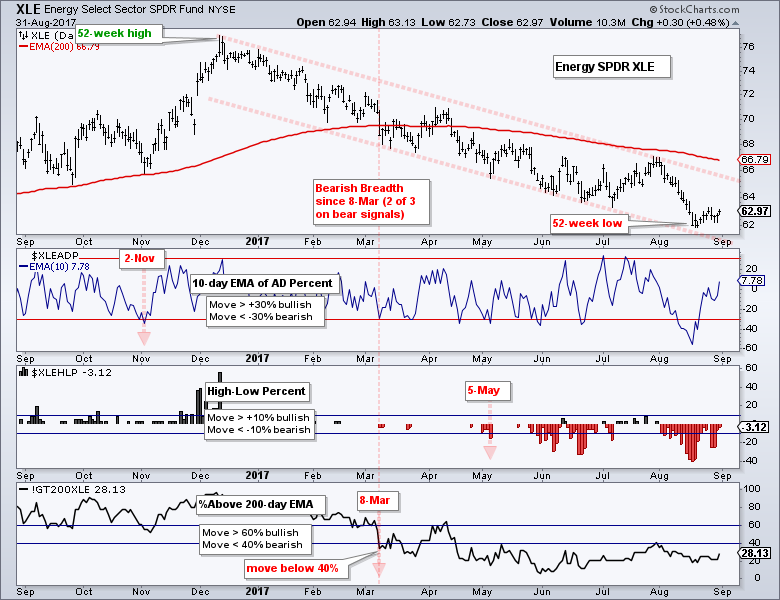Click the !GT200XLE 28.13 legend
This screenshot has width=780, height=600.
point(72,490)
